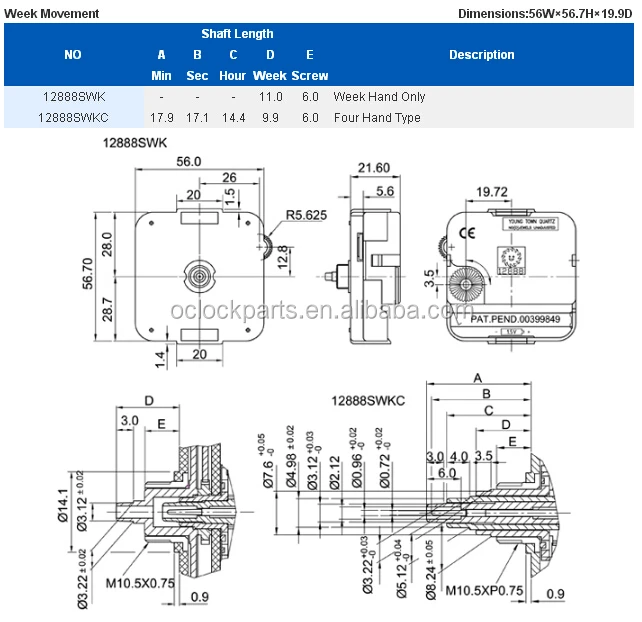The height and width of the screenshot is (622, 642).
Task: Click the 12888SWK model number cell
Action: pyautogui.click(x=74, y=97)
